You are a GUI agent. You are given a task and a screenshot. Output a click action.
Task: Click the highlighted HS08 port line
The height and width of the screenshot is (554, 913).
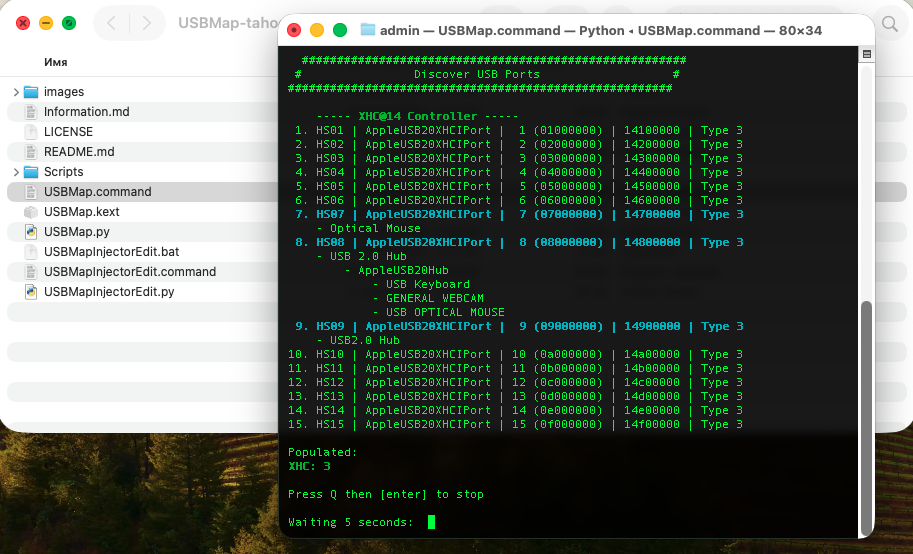[518, 242]
